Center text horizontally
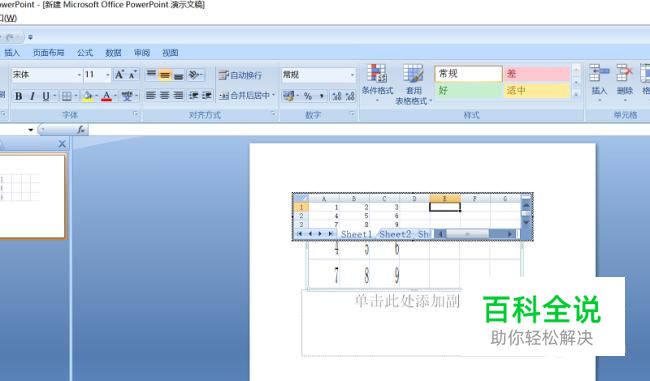650x381 pixels. click(165, 95)
